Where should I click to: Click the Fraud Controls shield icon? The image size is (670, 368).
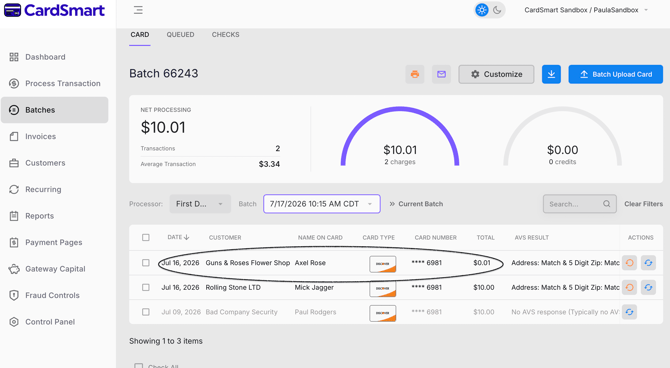click(14, 295)
